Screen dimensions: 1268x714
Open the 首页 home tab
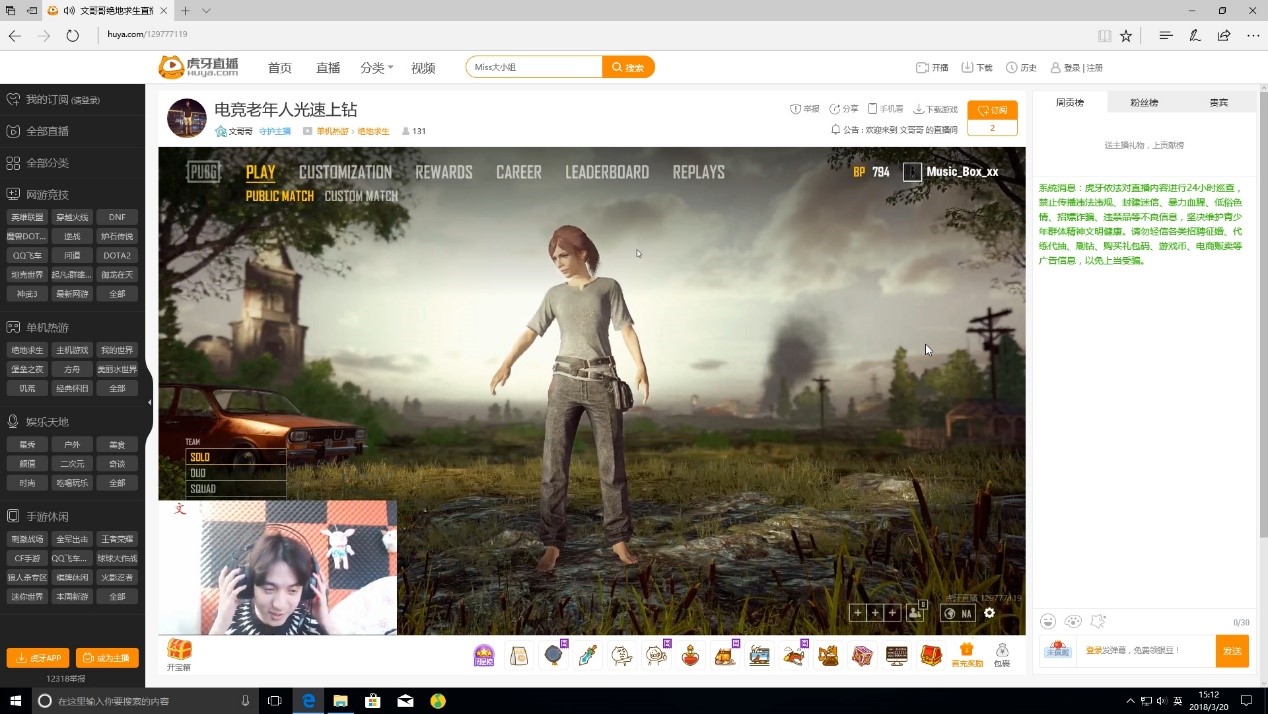pyautogui.click(x=280, y=68)
